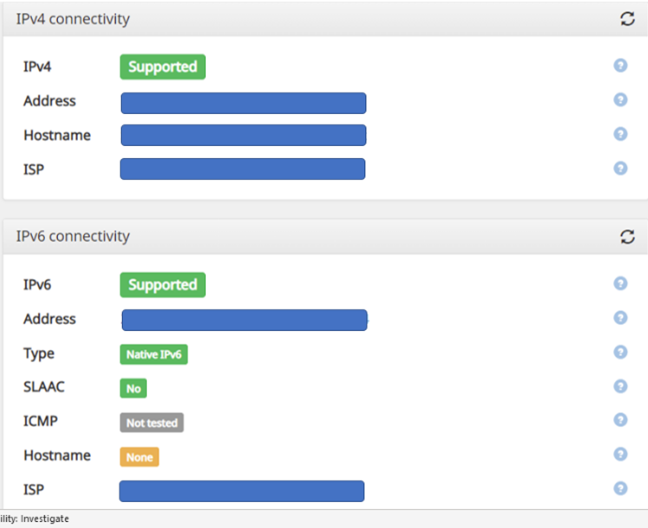Screen dimensions: 648x528
Task: Open help for IPv4 Supported row
Action: point(620,66)
